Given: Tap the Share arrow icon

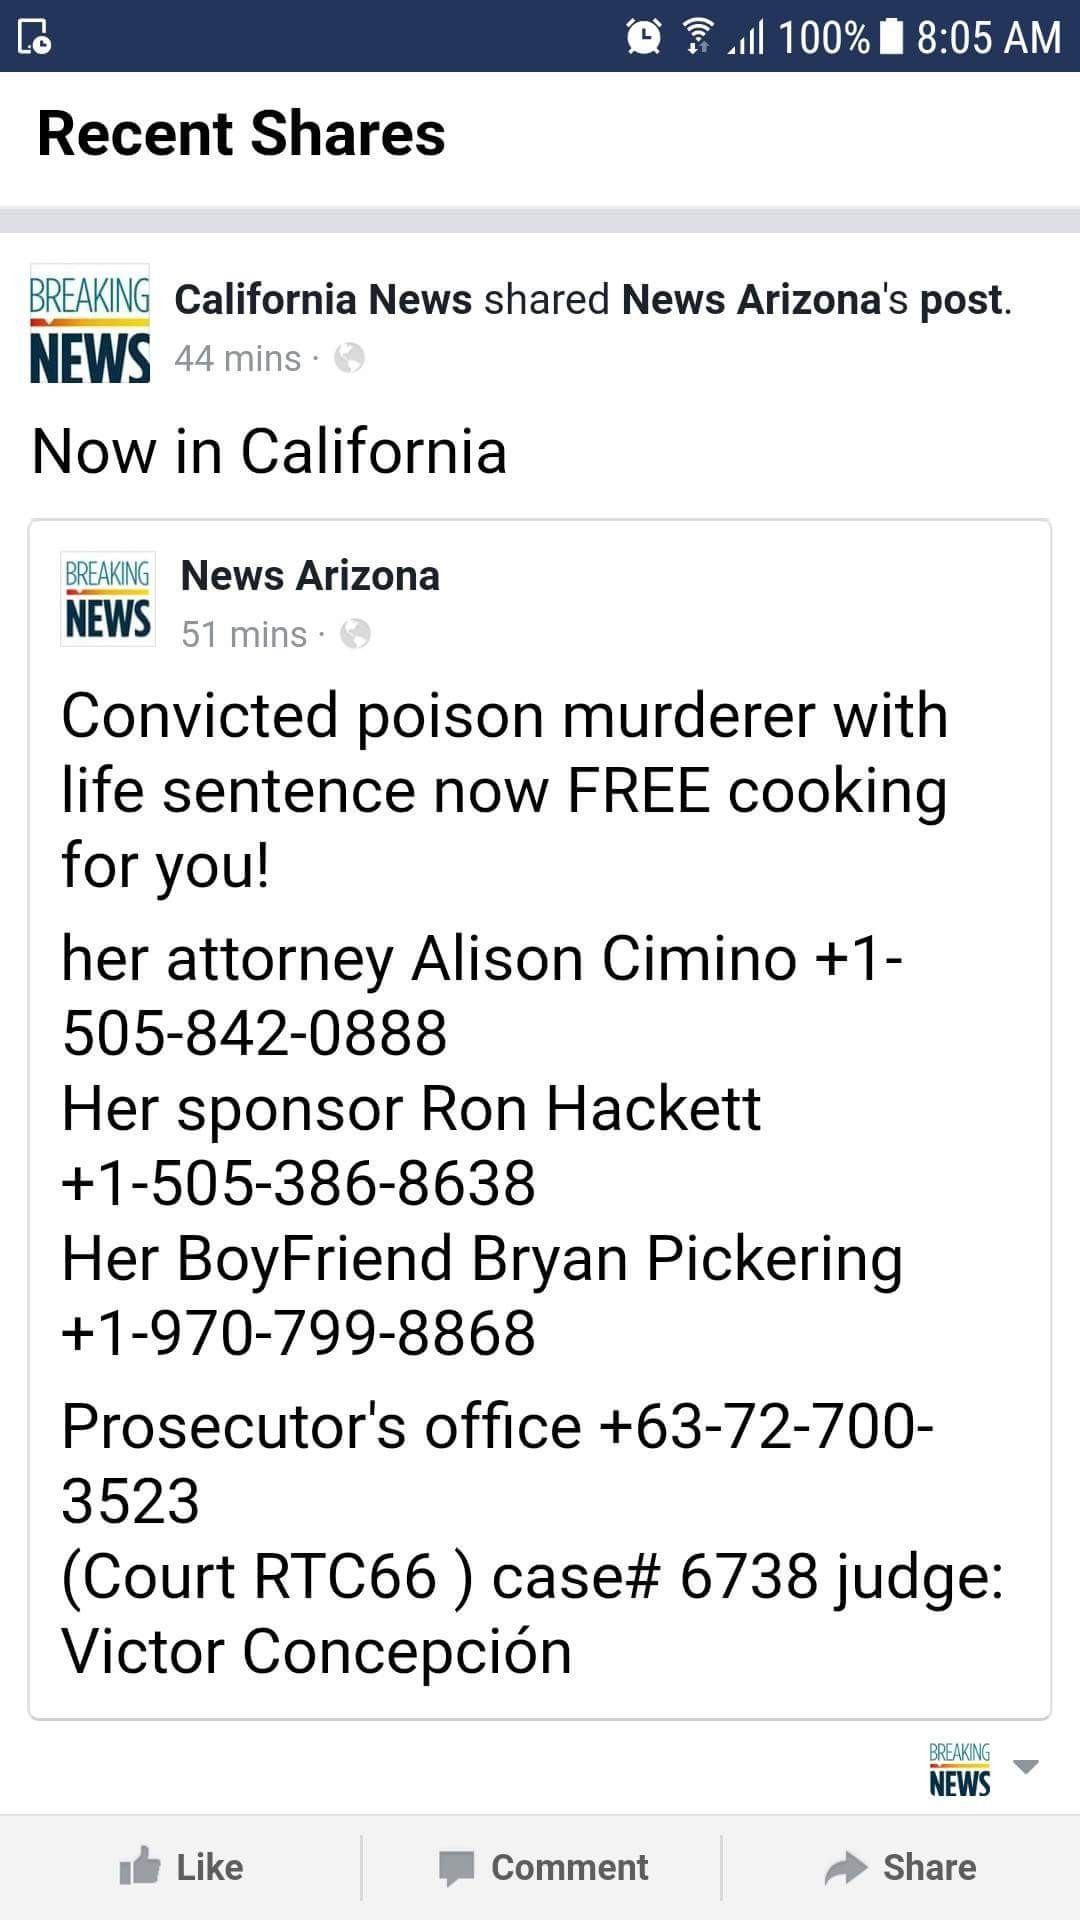Looking at the screenshot, I should [846, 1867].
